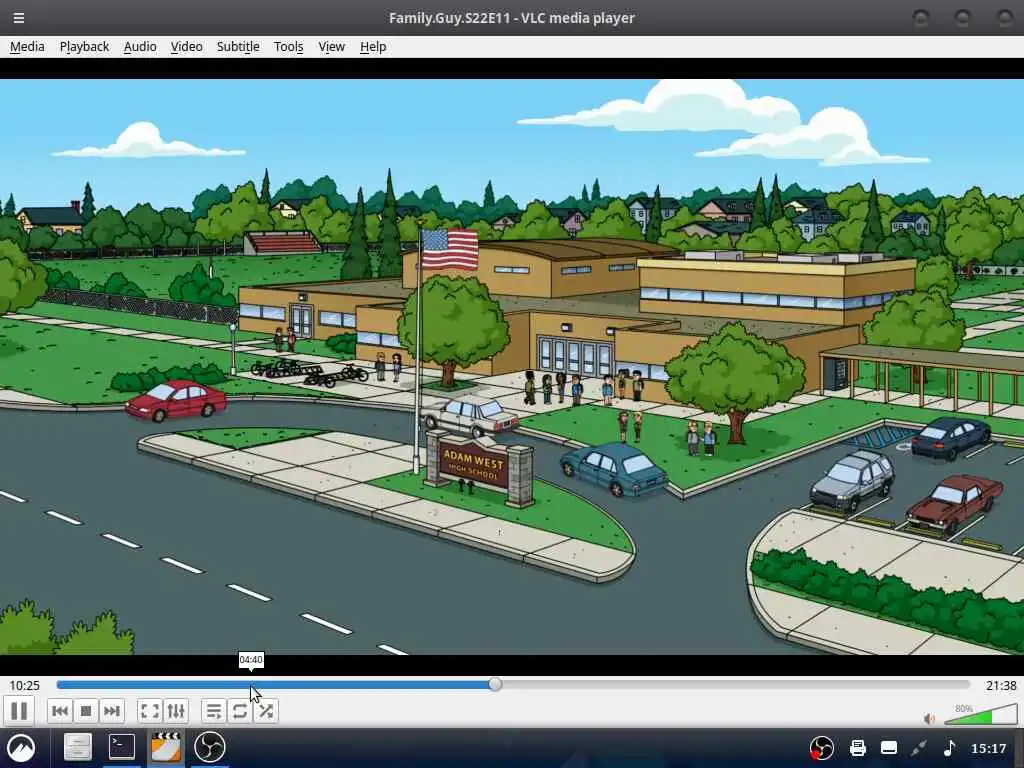Open the Tools menu
The width and height of the screenshot is (1024, 768).
pyautogui.click(x=288, y=46)
